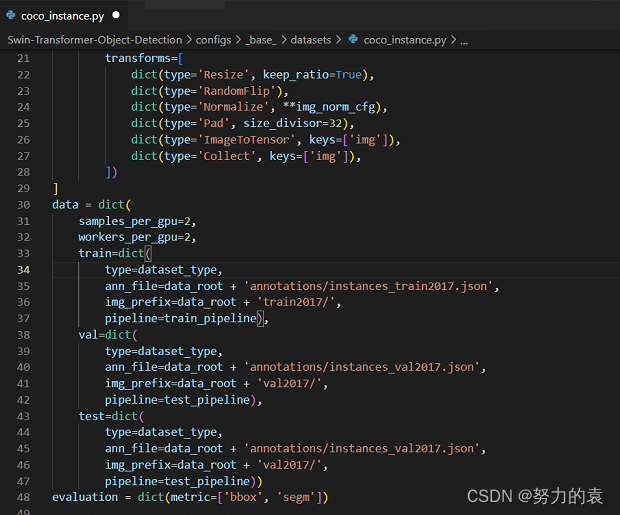Click the 'train2017/' string on line 36

click(x=296, y=302)
